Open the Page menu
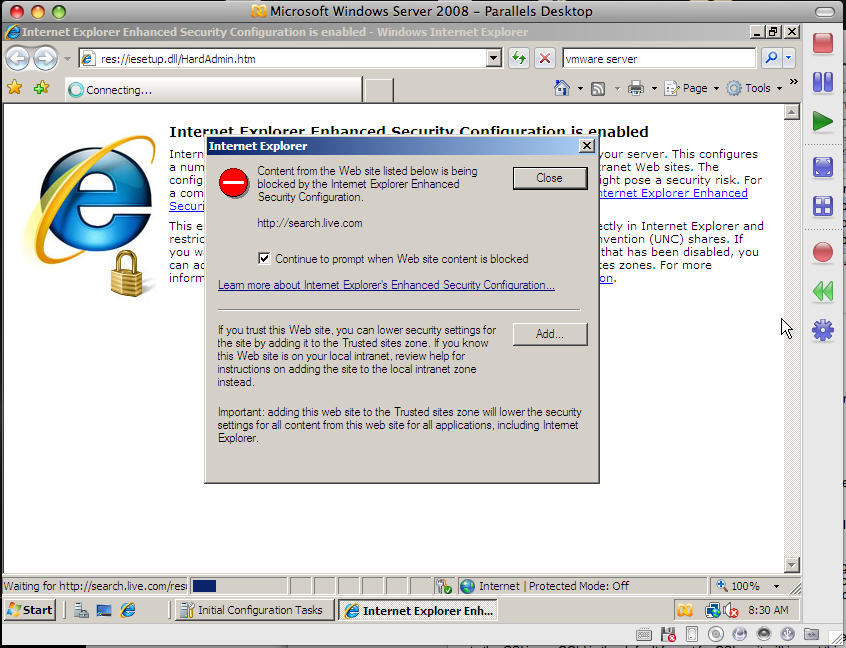The height and width of the screenshot is (648, 846). pyautogui.click(x=692, y=88)
